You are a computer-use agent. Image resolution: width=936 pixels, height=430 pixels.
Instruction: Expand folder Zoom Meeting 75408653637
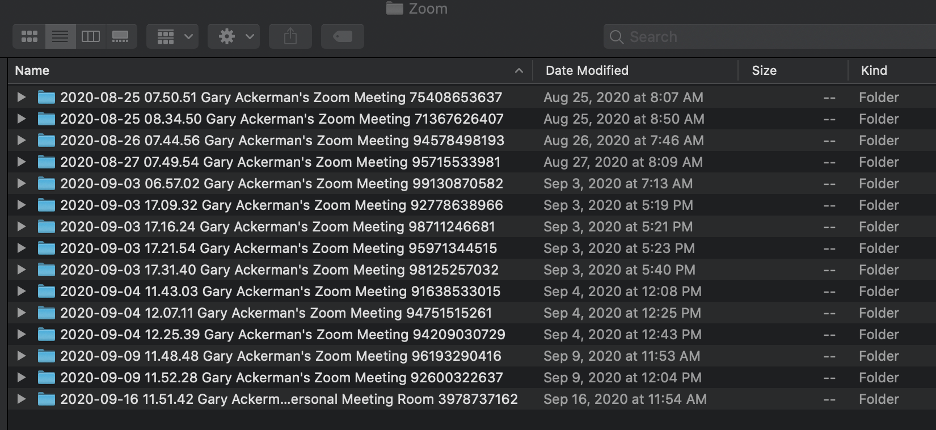[21, 97]
